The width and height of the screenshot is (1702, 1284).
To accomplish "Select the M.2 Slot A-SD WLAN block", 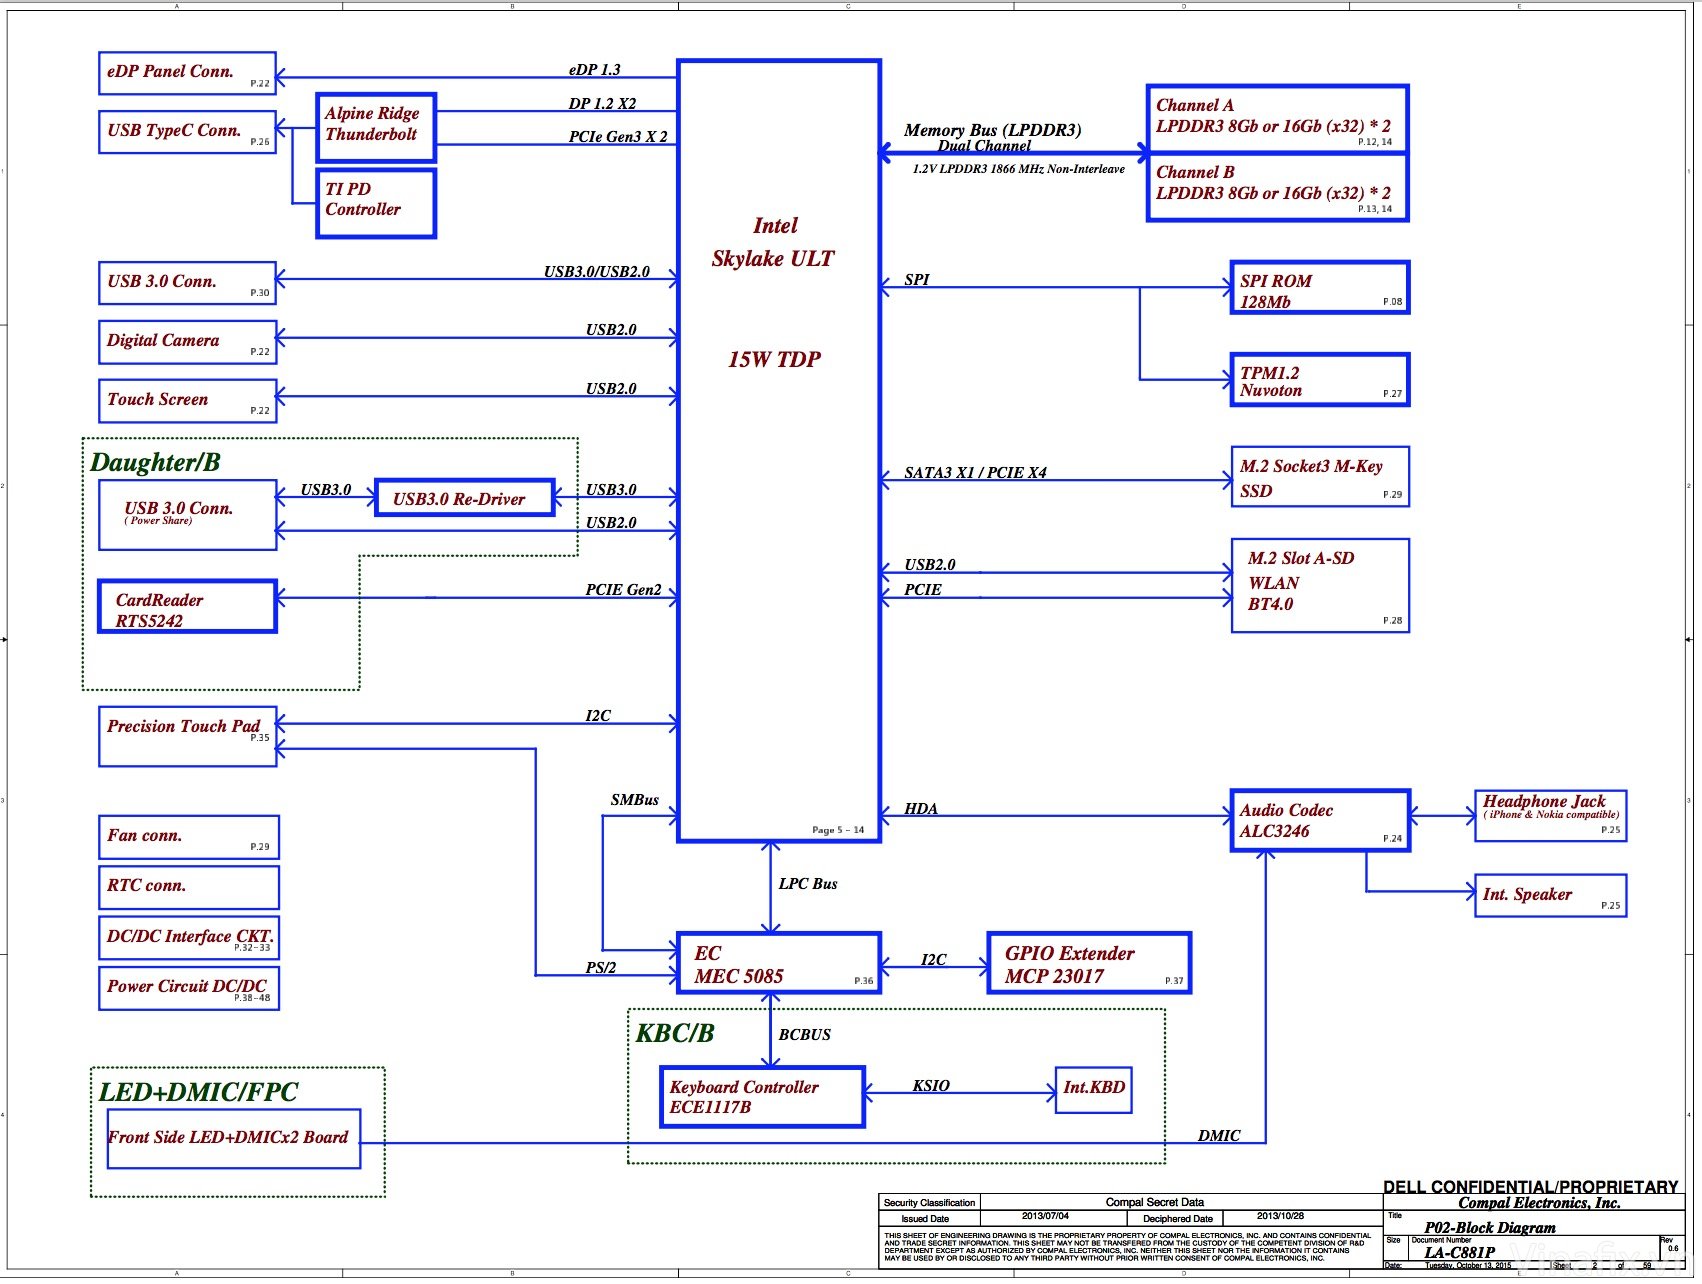I will click(x=1321, y=586).
